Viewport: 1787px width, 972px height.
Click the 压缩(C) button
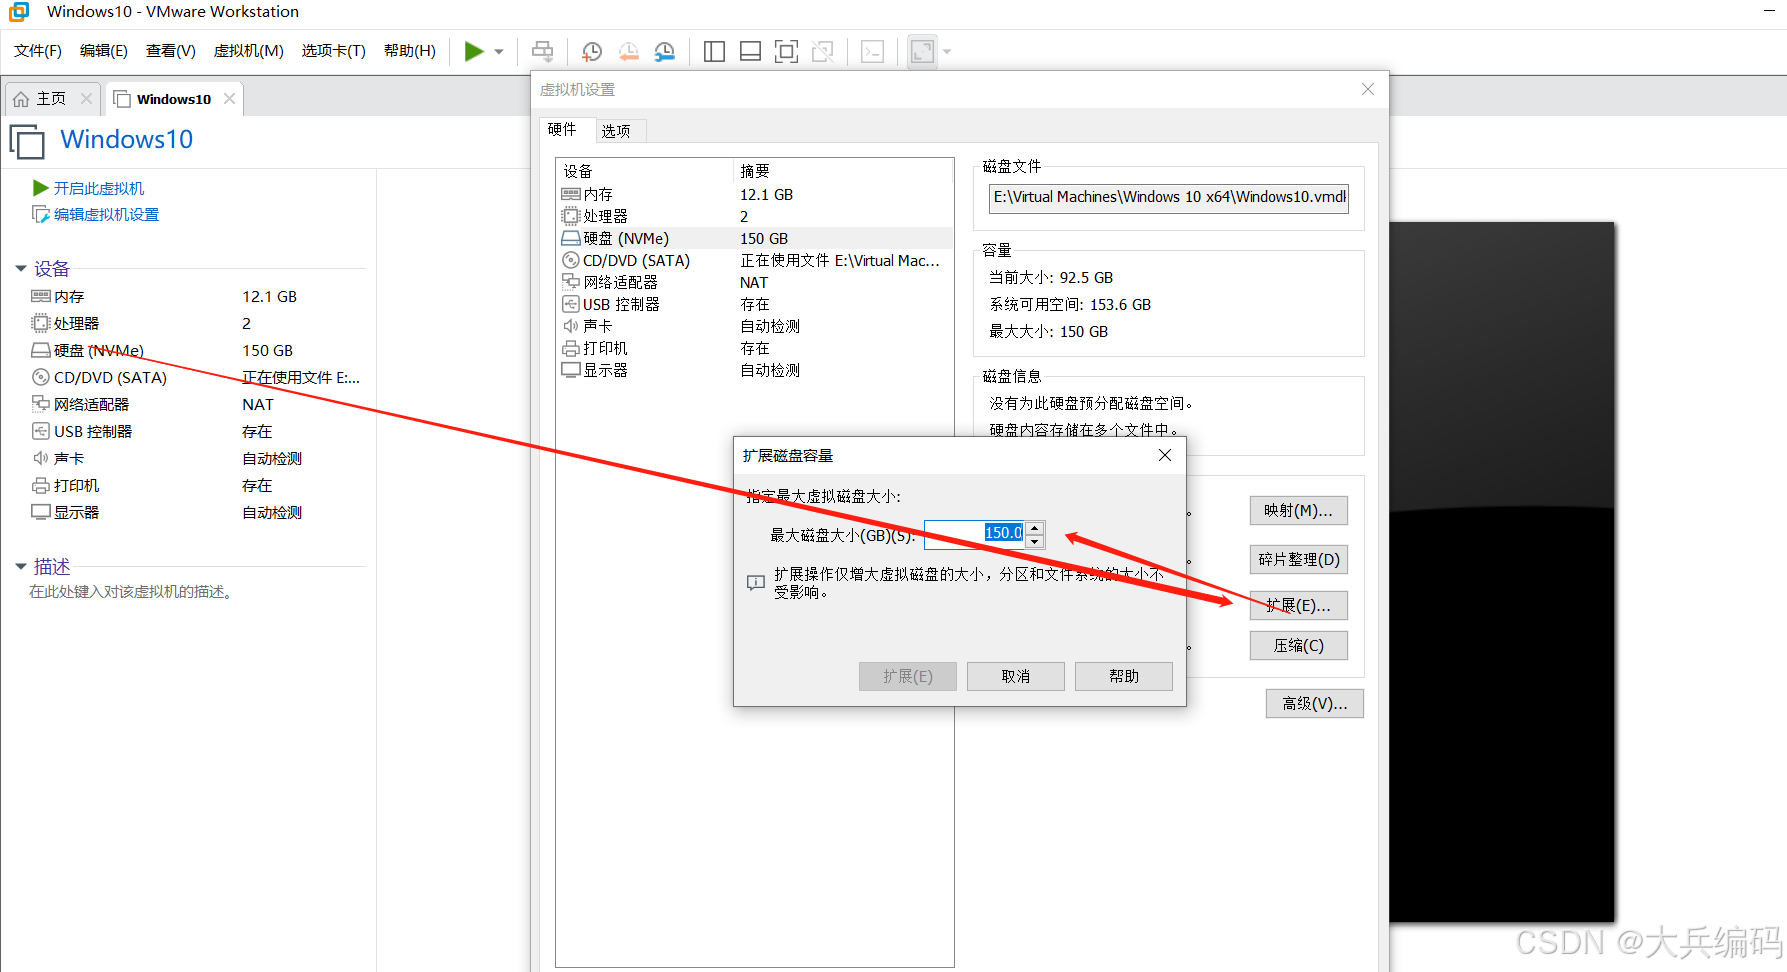(1298, 645)
